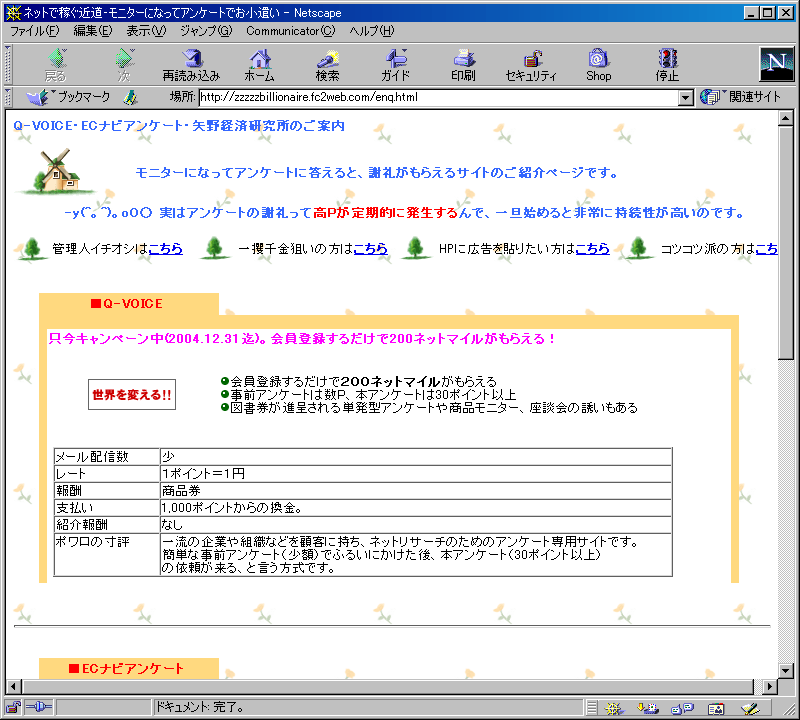Click the windmill image on the page
800x720 pixels.
57,171
